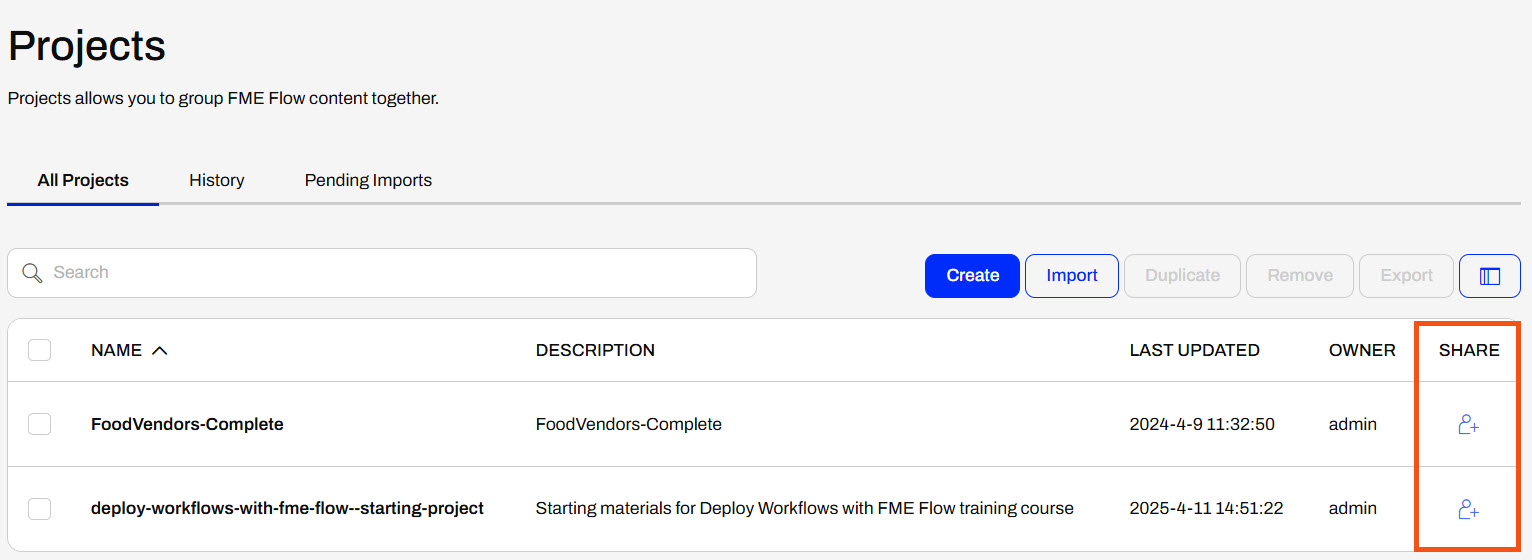Open the FoodVendors-Complete project link
This screenshot has width=1532, height=560.
[x=187, y=424]
